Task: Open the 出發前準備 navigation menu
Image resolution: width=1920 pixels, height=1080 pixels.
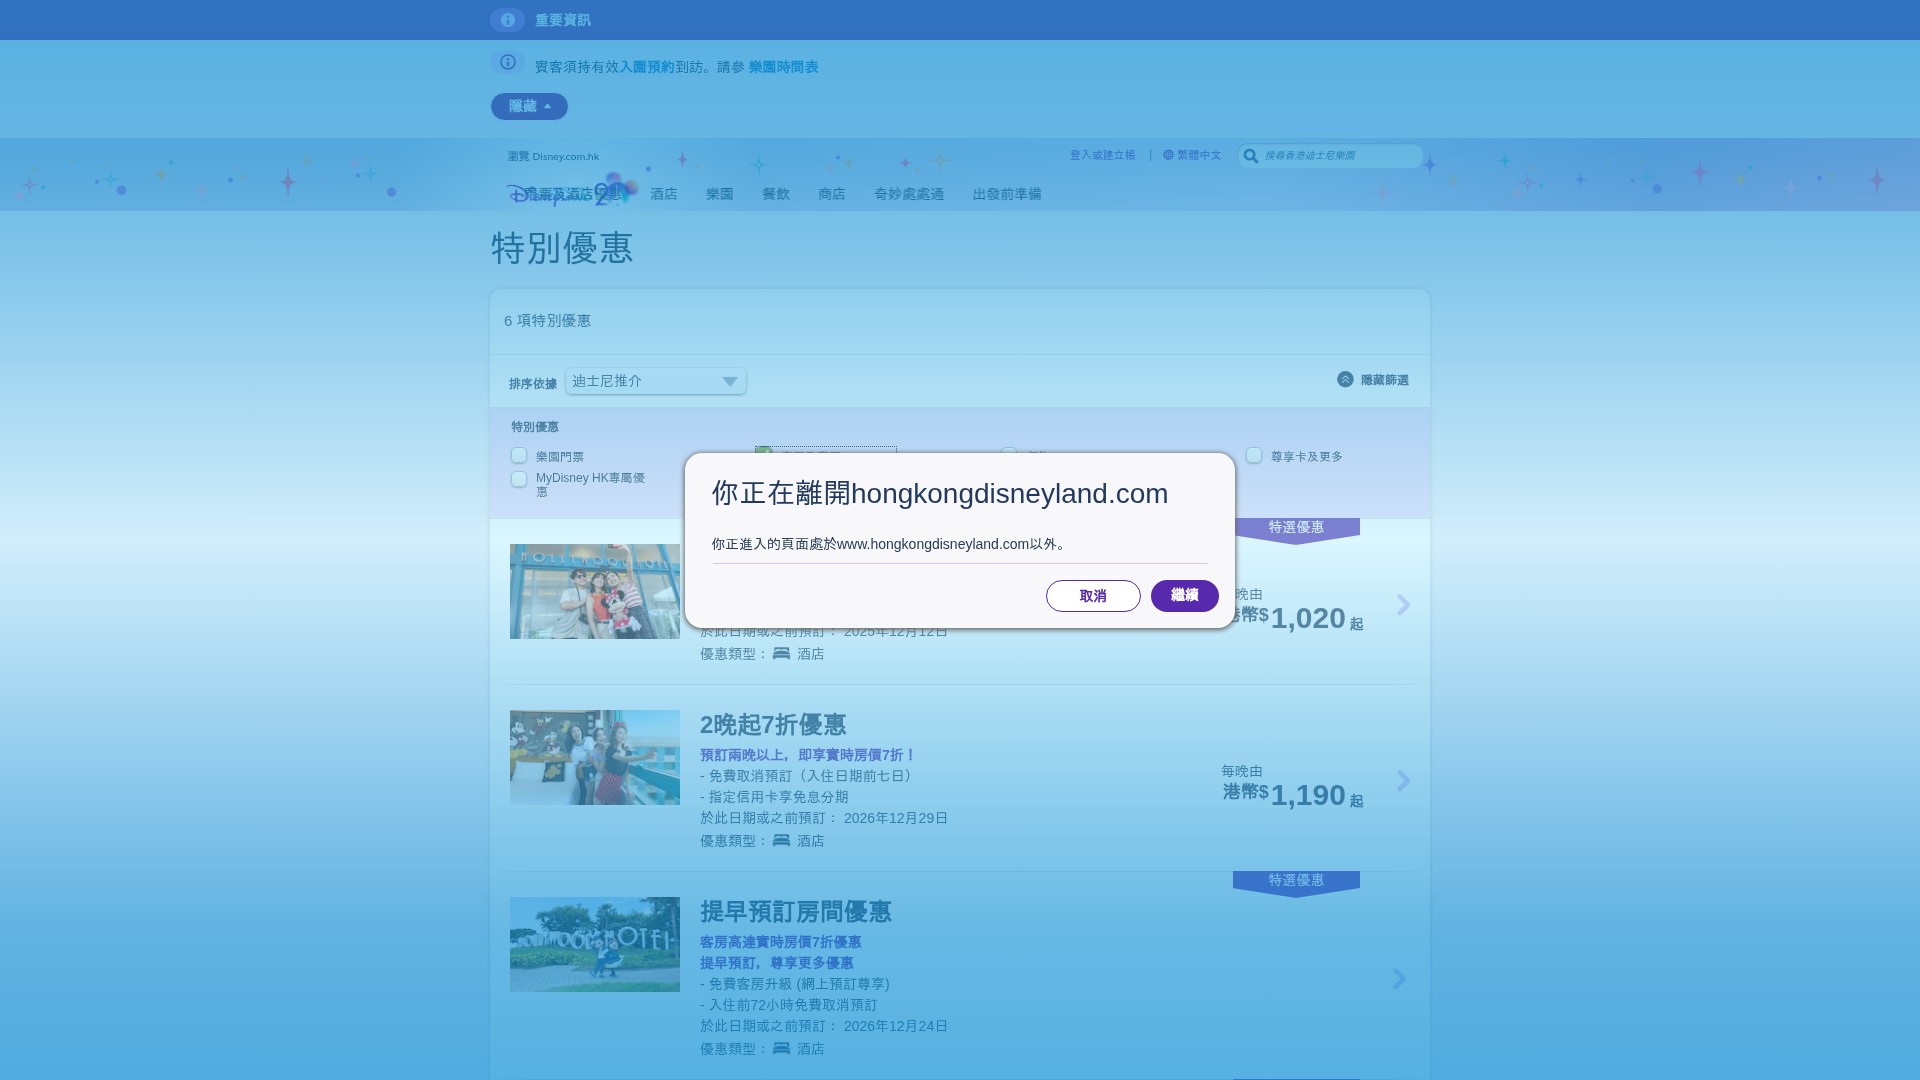Action: click(x=1007, y=194)
